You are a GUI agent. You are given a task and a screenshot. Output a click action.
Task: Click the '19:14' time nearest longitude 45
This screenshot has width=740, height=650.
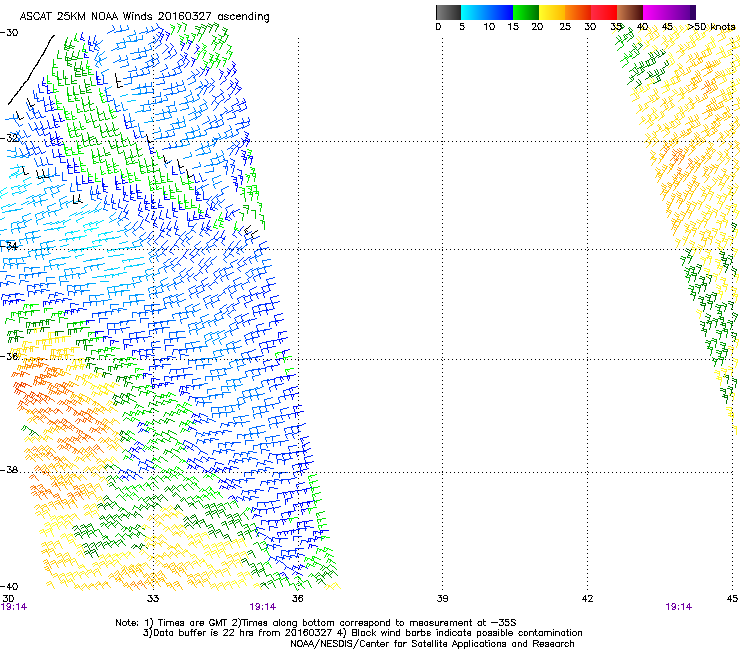679,607
